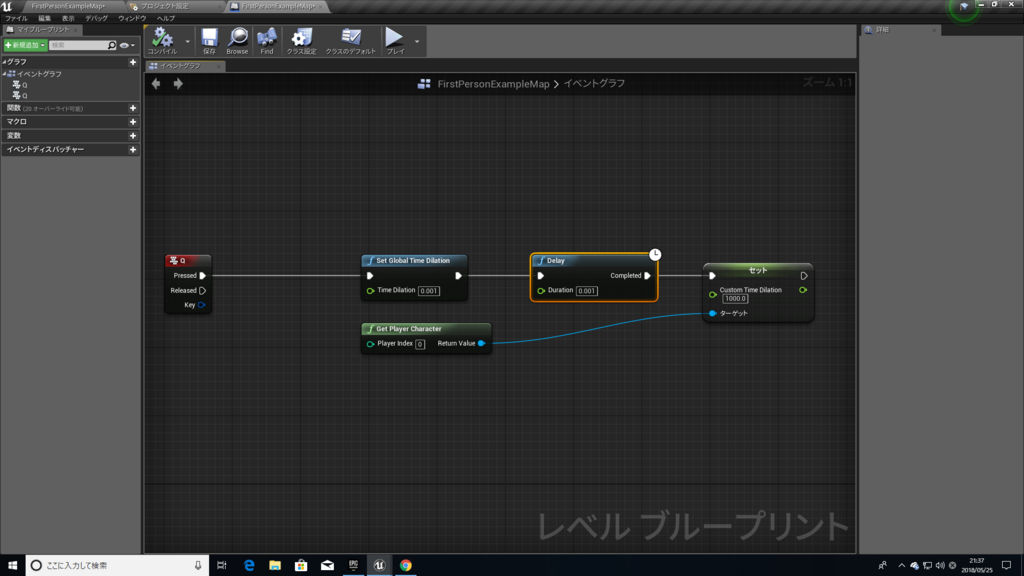
Task: Click the green Add New button
Action: click(25, 45)
